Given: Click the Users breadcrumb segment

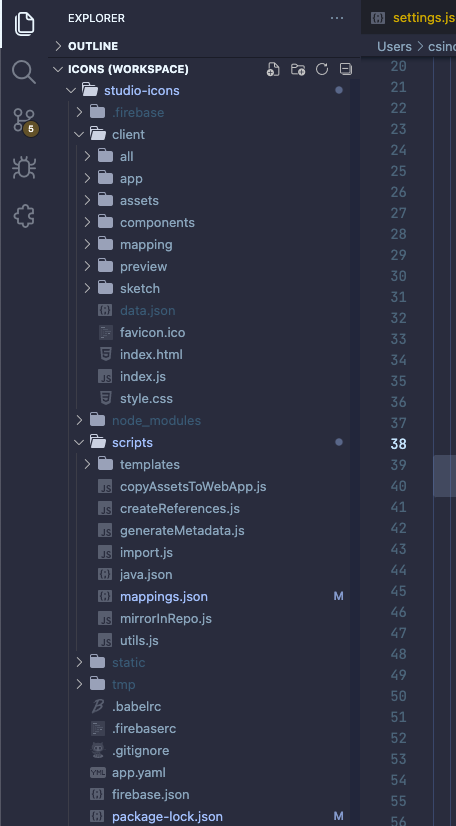Looking at the screenshot, I should pos(394,46).
